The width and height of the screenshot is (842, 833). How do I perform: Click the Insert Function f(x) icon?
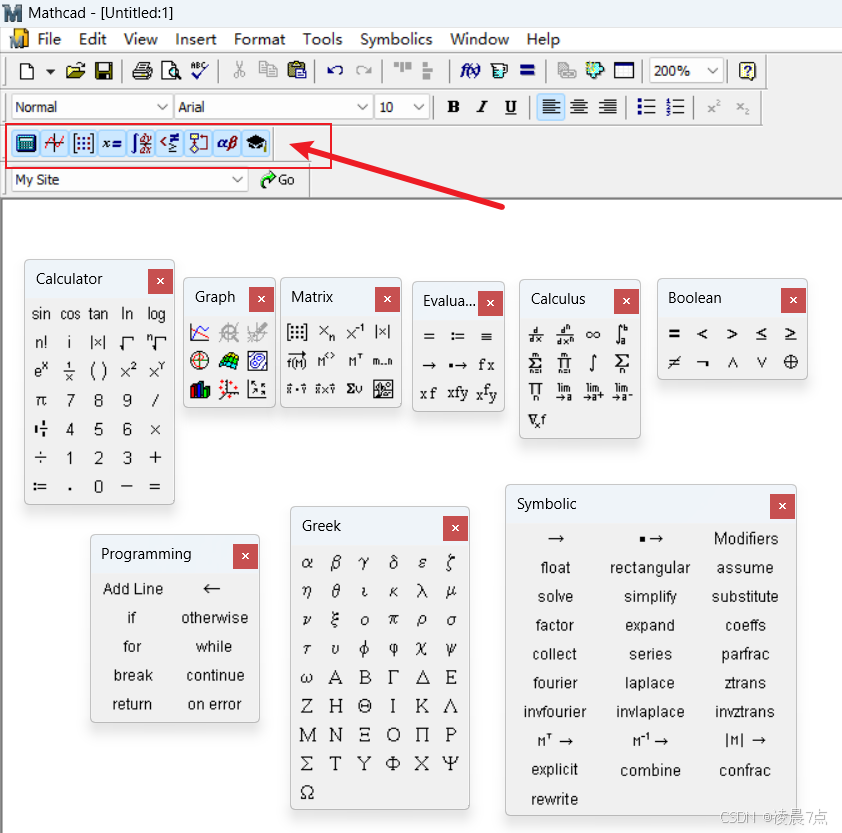(470, 71)
